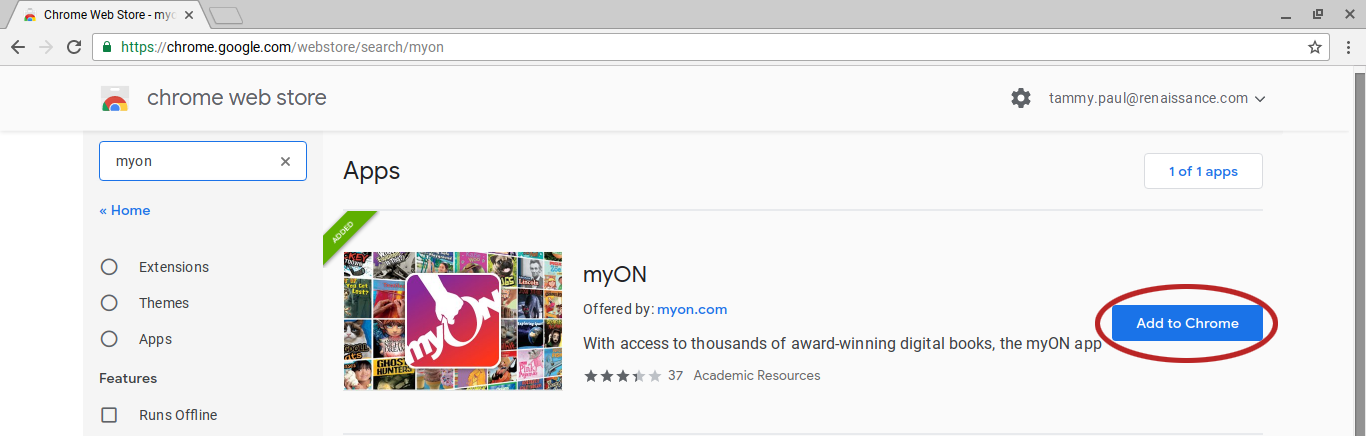Open the myON app thumbnail image
The width and height of the screenshot is (1366, 436).
click(453, 320)
